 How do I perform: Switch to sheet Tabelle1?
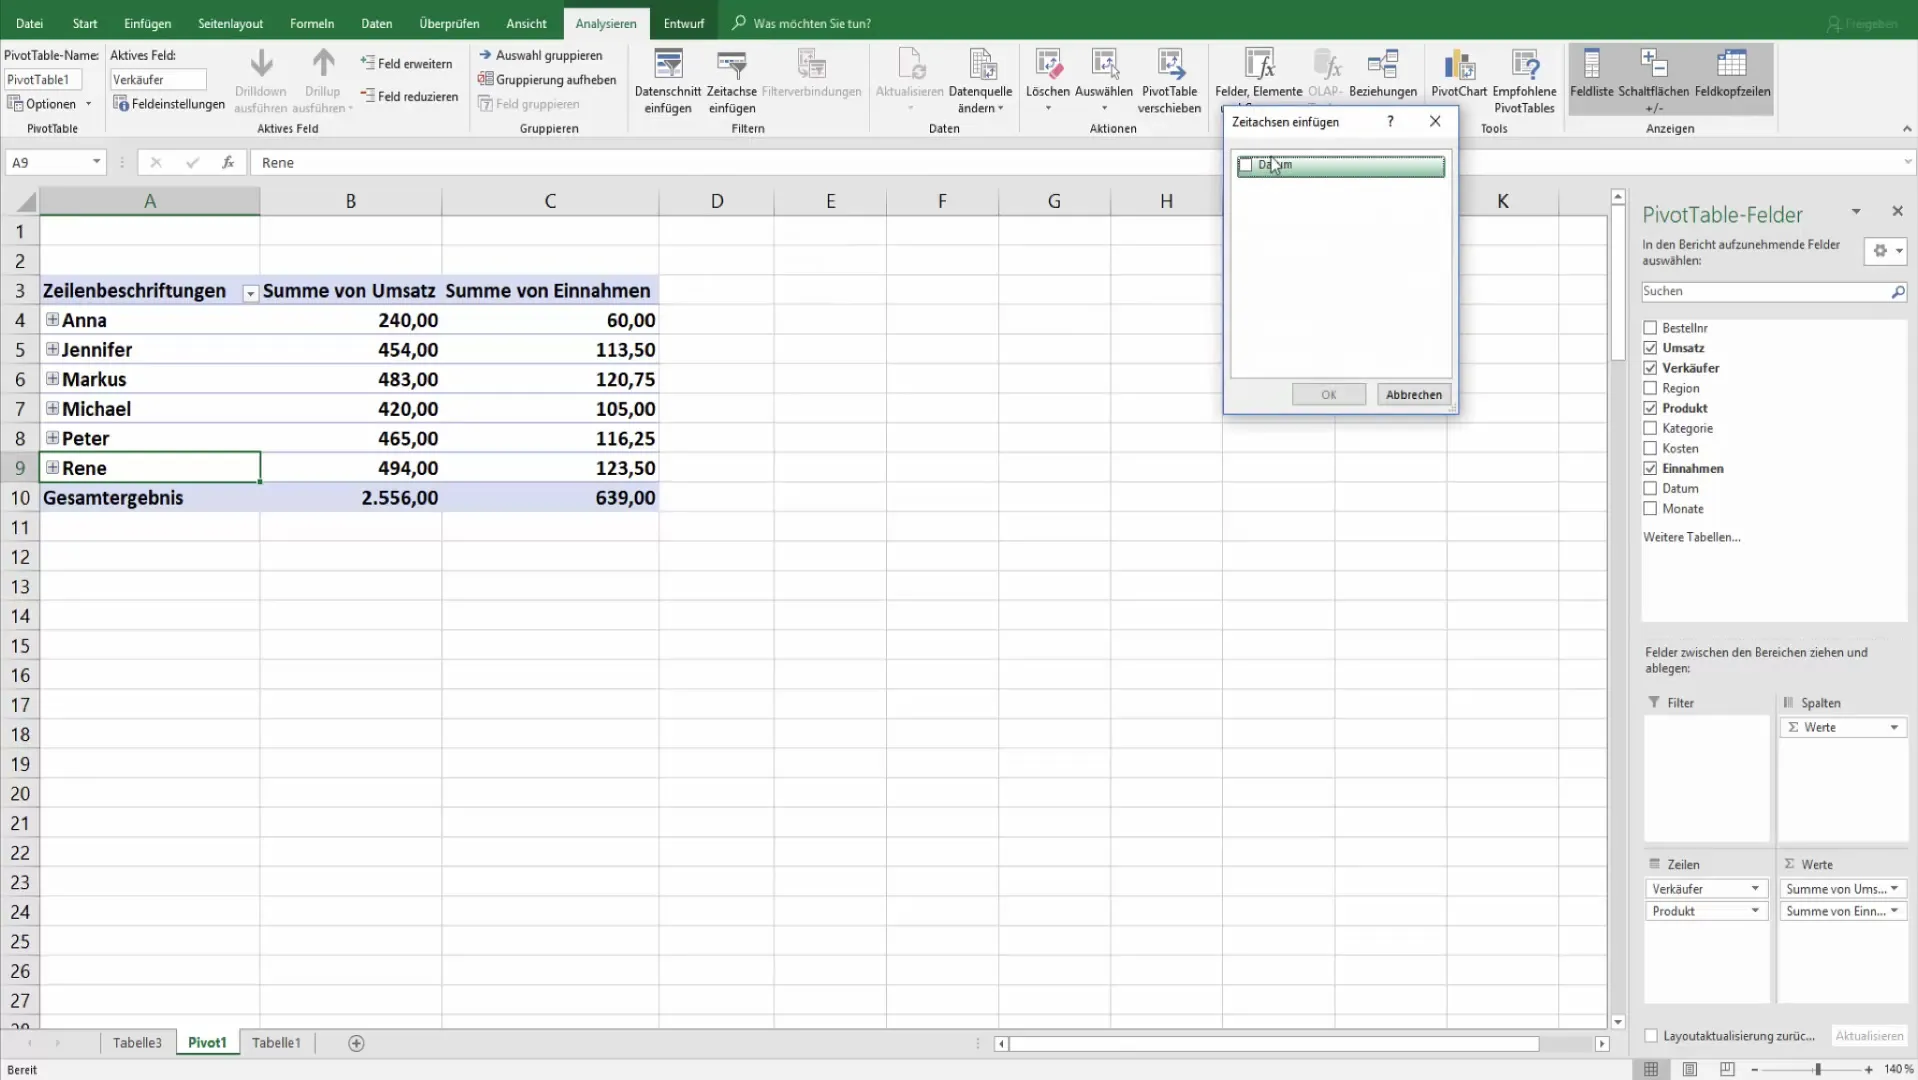(276, 1043)
